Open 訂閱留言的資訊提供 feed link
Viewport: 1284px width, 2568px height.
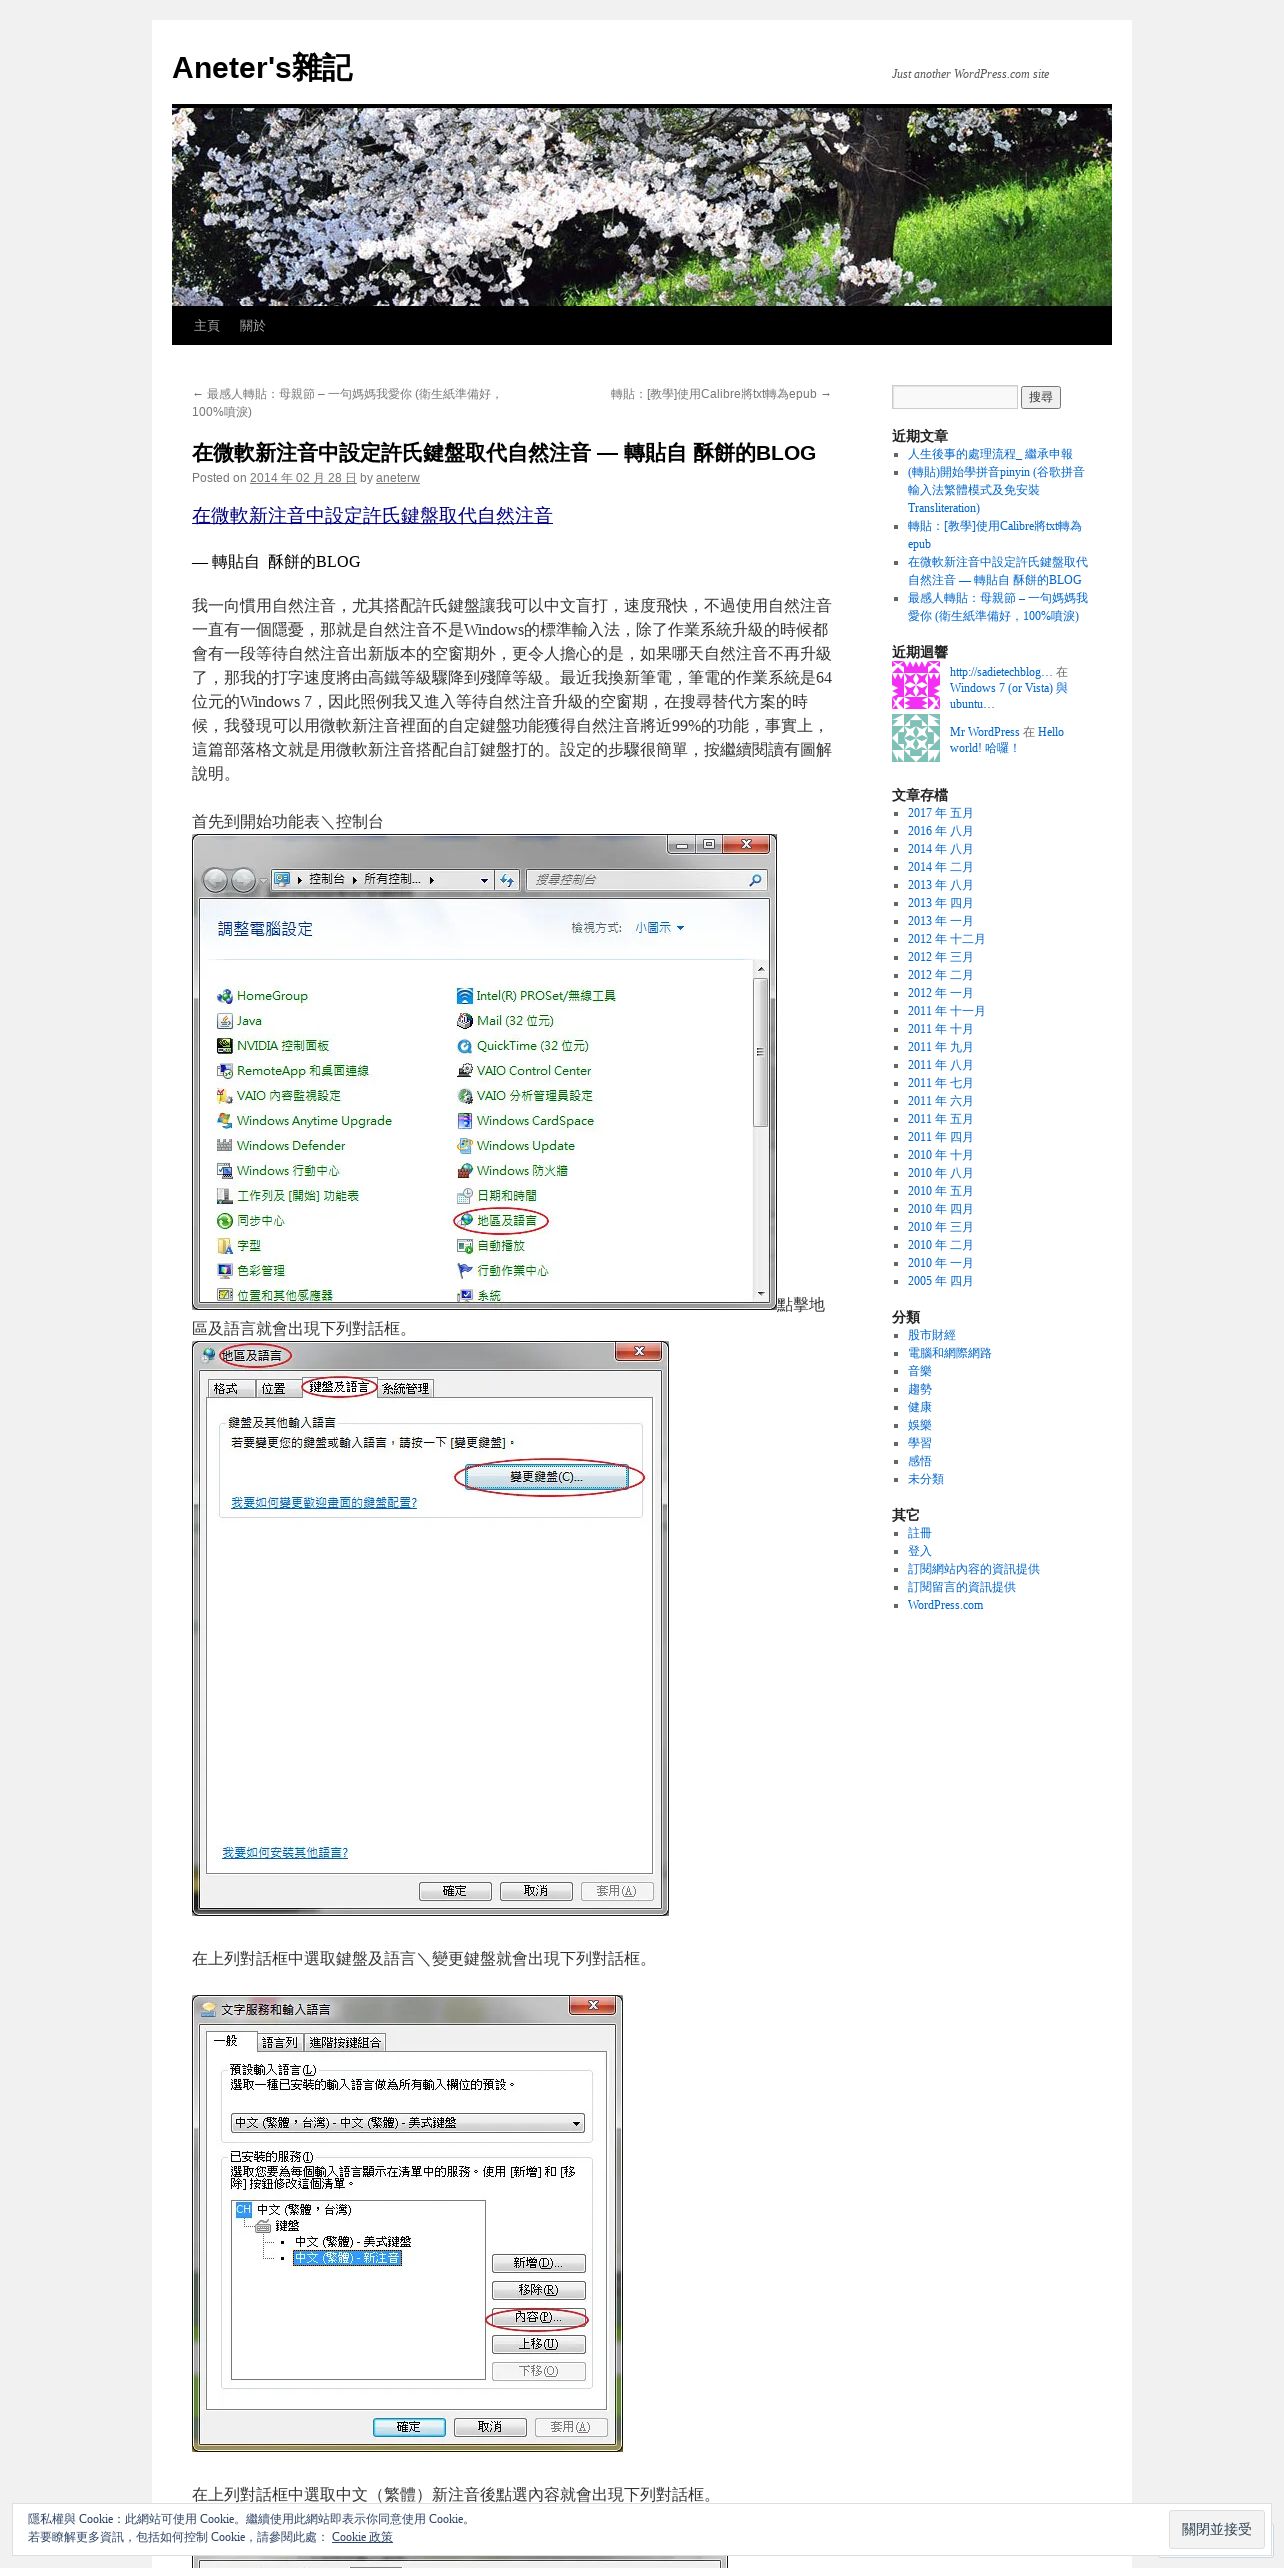(961, 1587)
